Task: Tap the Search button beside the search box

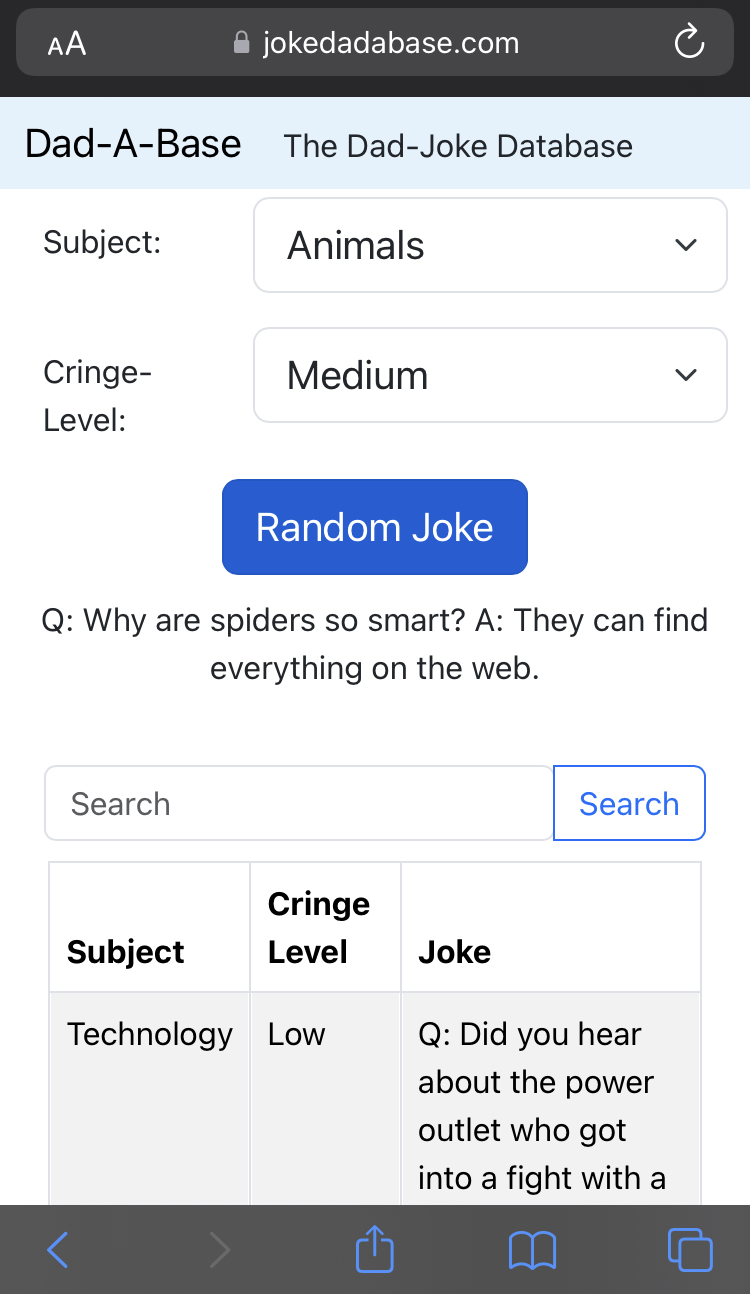Action: coord(629,803)
